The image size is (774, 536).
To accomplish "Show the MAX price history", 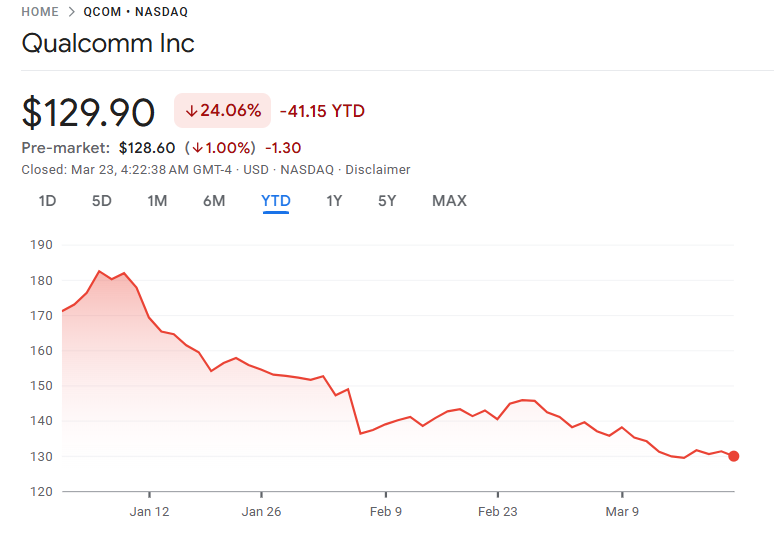I will [449, 201].
